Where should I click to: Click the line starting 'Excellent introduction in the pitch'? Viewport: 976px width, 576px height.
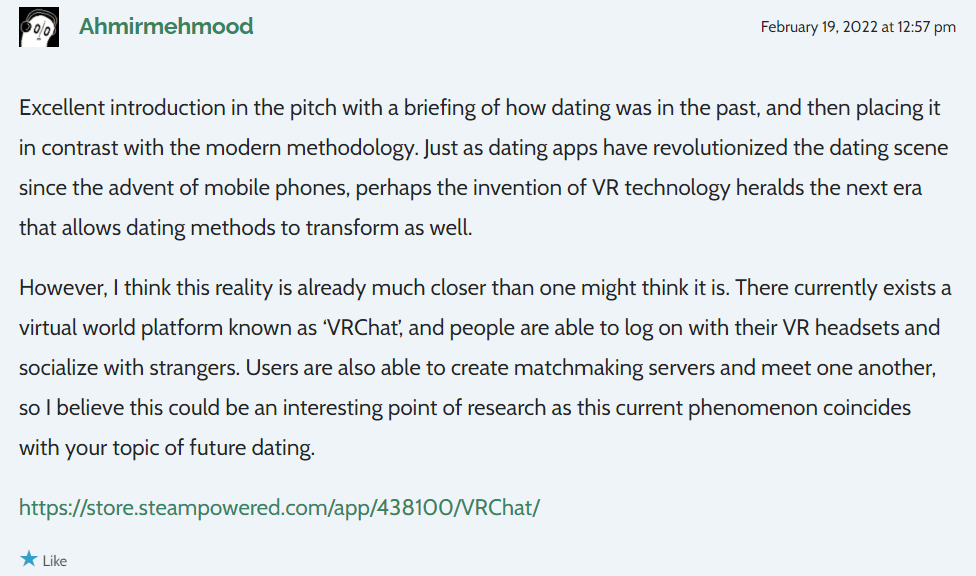[x=479, y=108]
